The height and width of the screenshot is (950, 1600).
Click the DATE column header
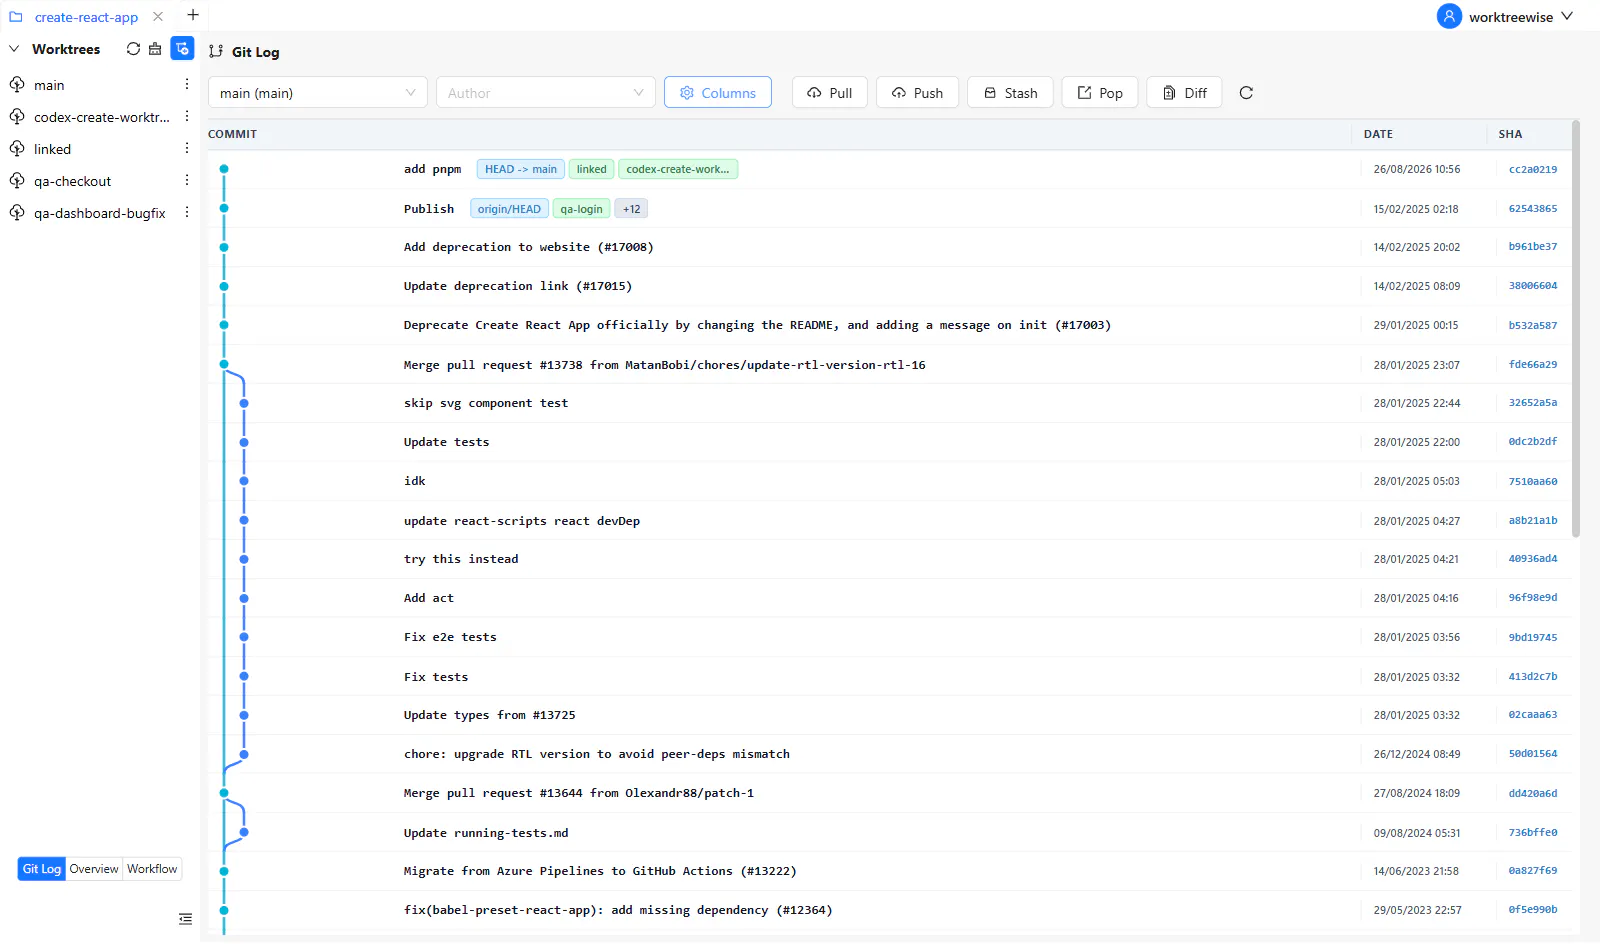pos(1378,134)
